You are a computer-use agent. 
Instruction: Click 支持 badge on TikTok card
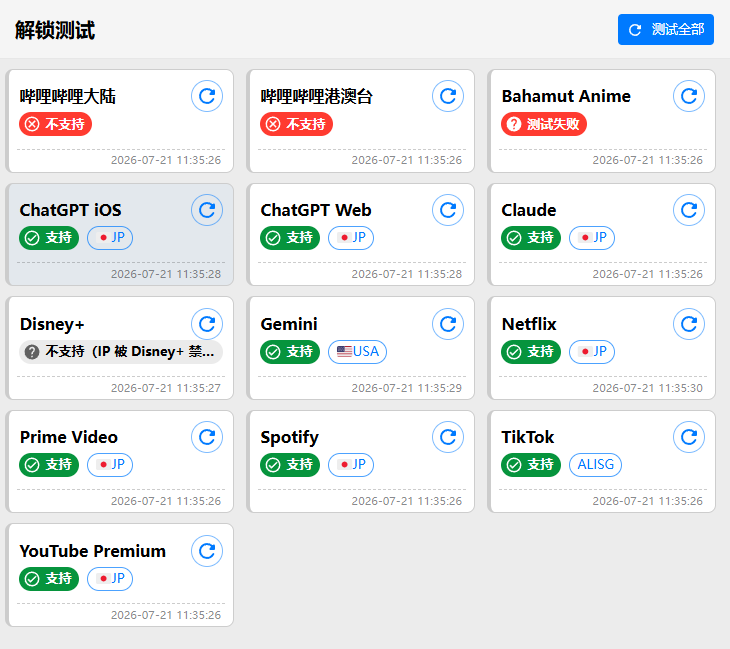click(531, 465)
